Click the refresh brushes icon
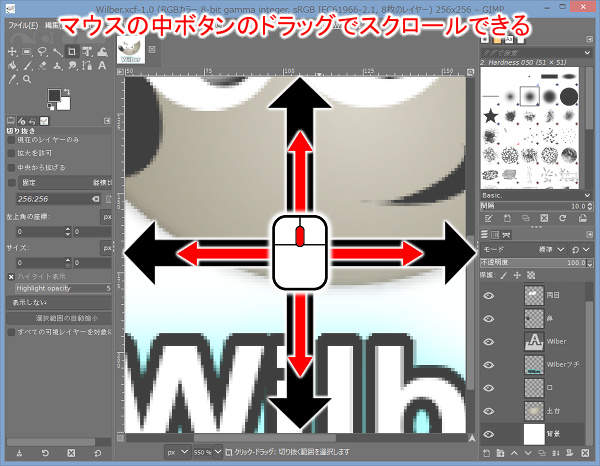This screenshot has height=466, width=600. 562,218
